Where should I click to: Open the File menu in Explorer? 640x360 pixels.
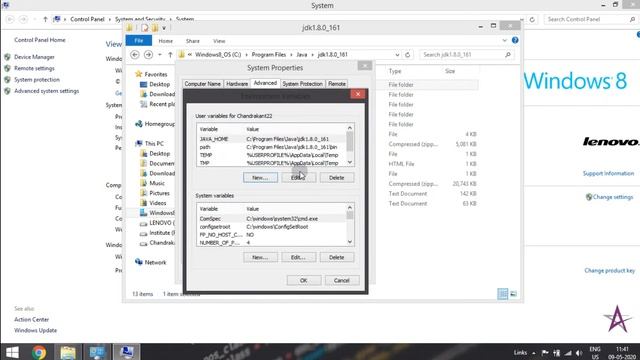[139, 41]
